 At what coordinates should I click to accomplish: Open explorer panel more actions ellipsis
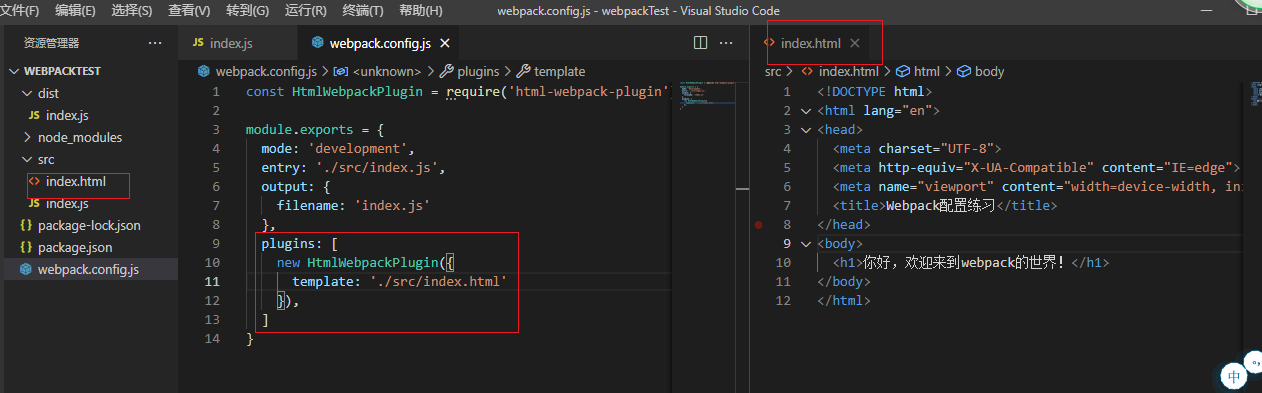154,43
